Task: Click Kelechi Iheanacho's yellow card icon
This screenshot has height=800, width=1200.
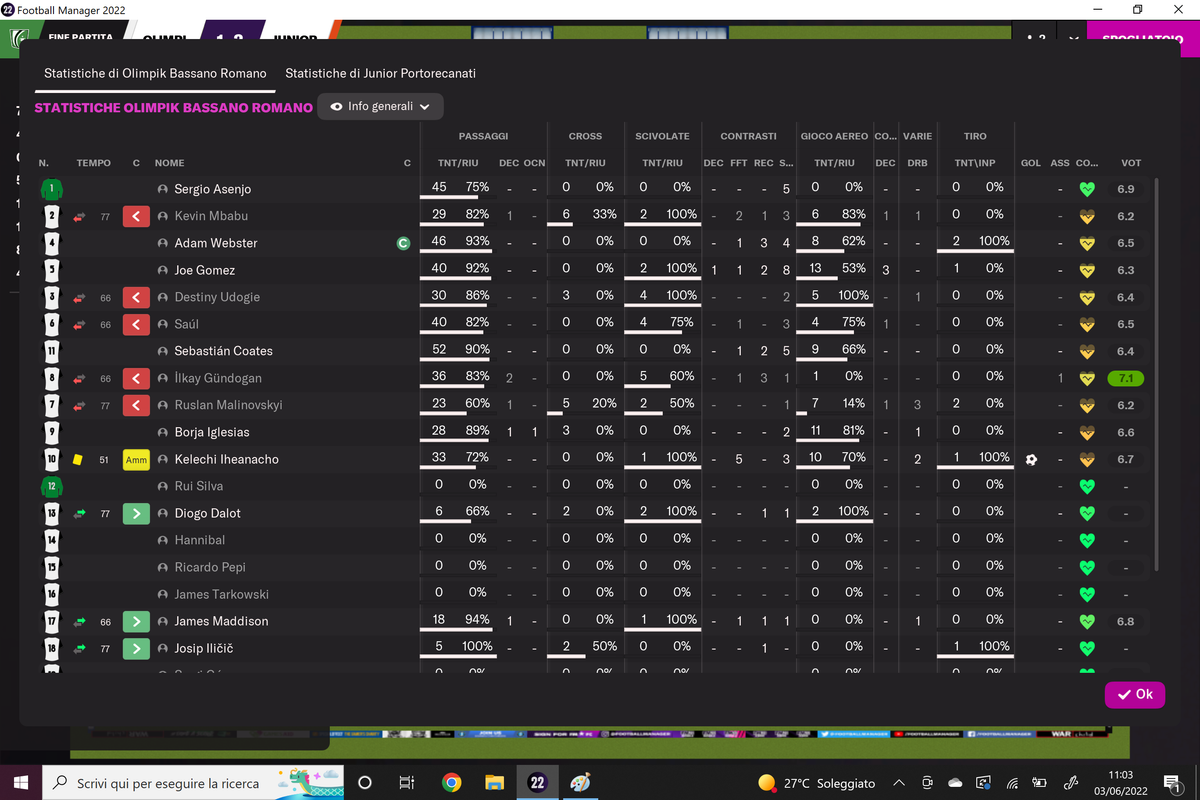Action: coord(78,459)
